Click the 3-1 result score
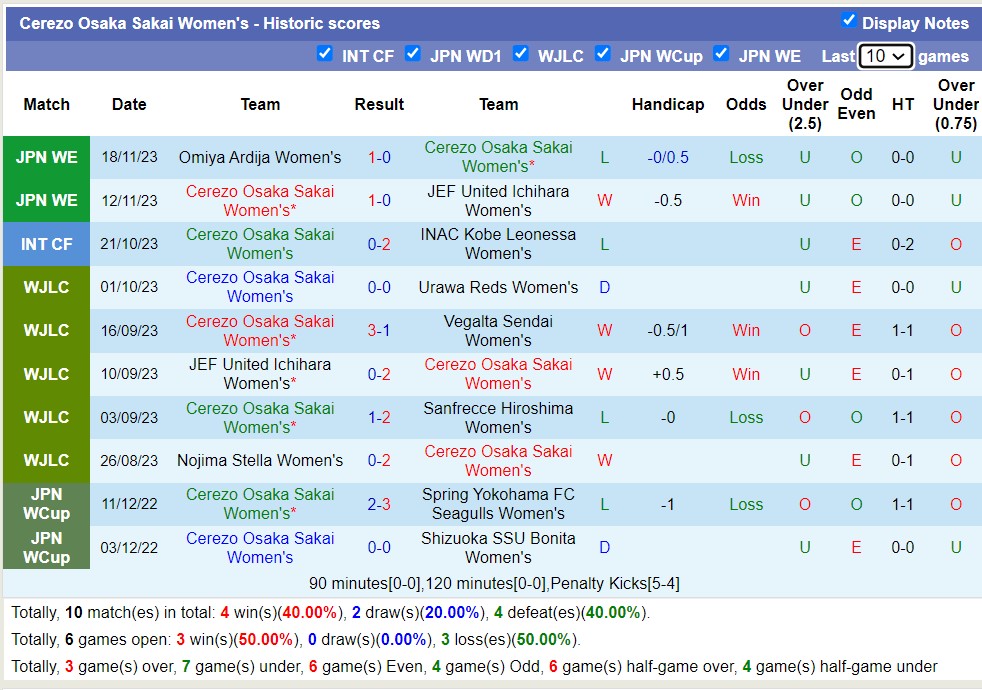Viewport: 982px width, 690px height. click(379, 330)
